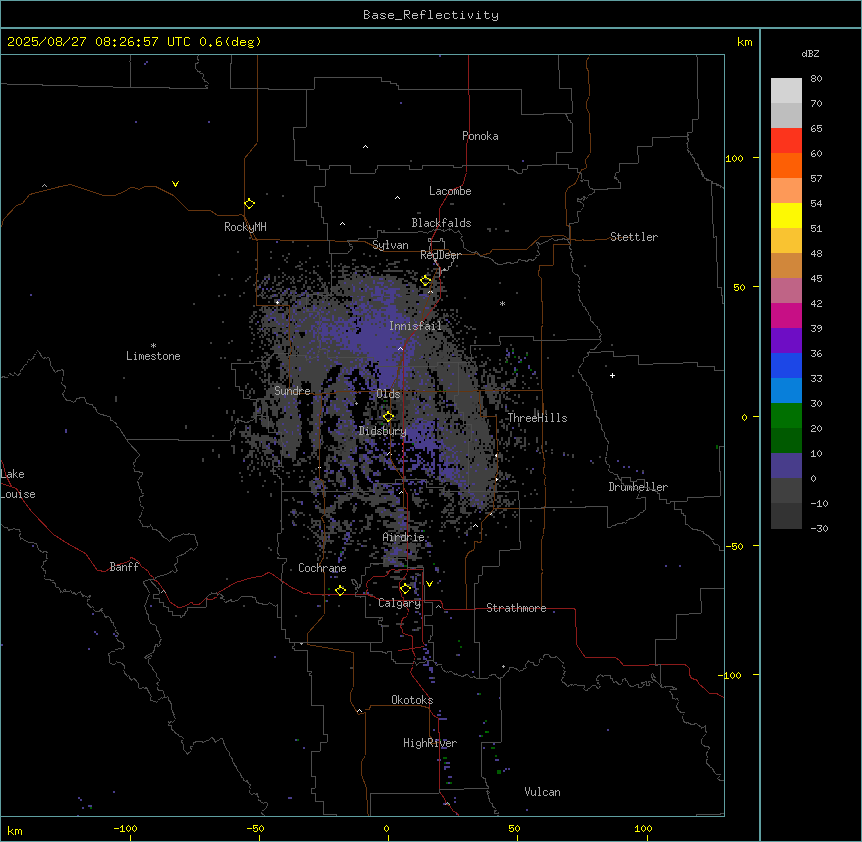Click the orange 60-57 dBZ swatch
This screenshot has height=842, width=862.
(786, 165)
